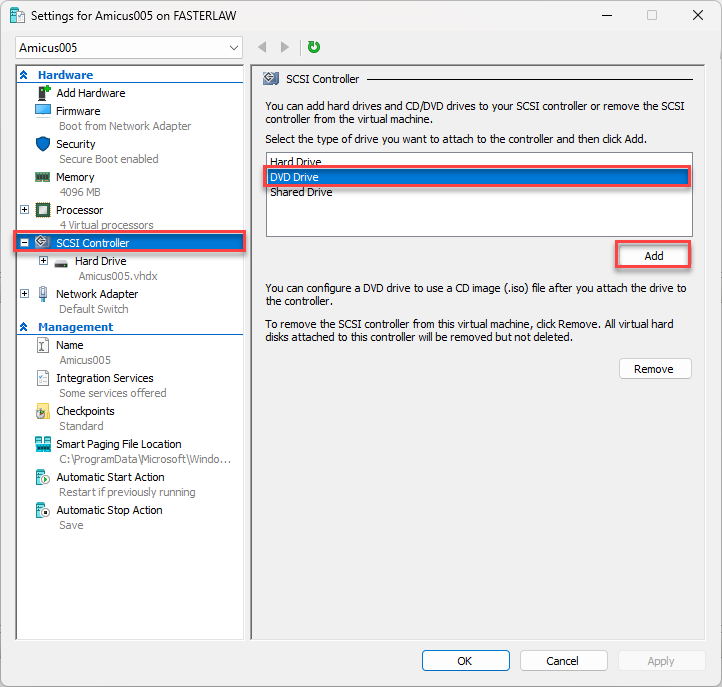This screenshot has height=687, width=722.
Task: Open the Memory settings item
Action: point(75,177)
